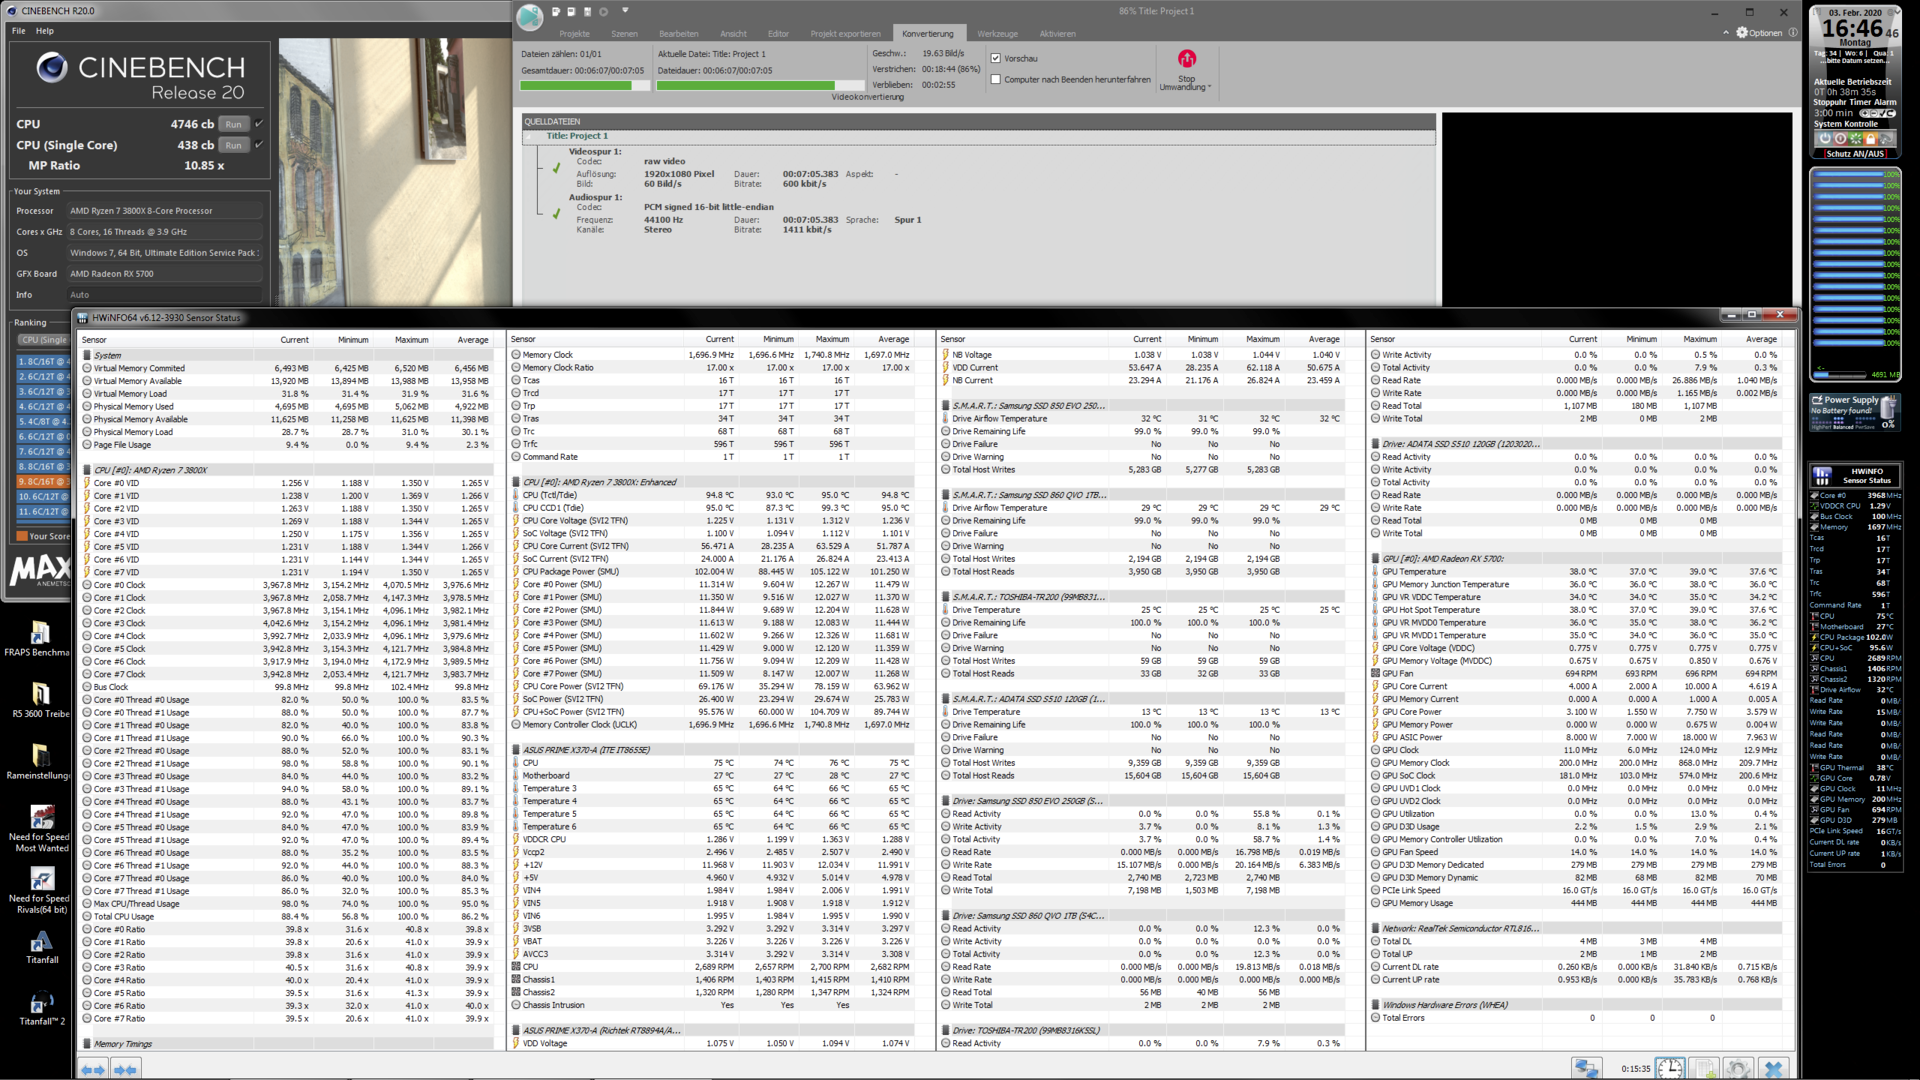The height and width of the screenshot is (1080, 1920).
Task: Open the FRAPS Benchmark desktop icon
Action: pos(39,639)
